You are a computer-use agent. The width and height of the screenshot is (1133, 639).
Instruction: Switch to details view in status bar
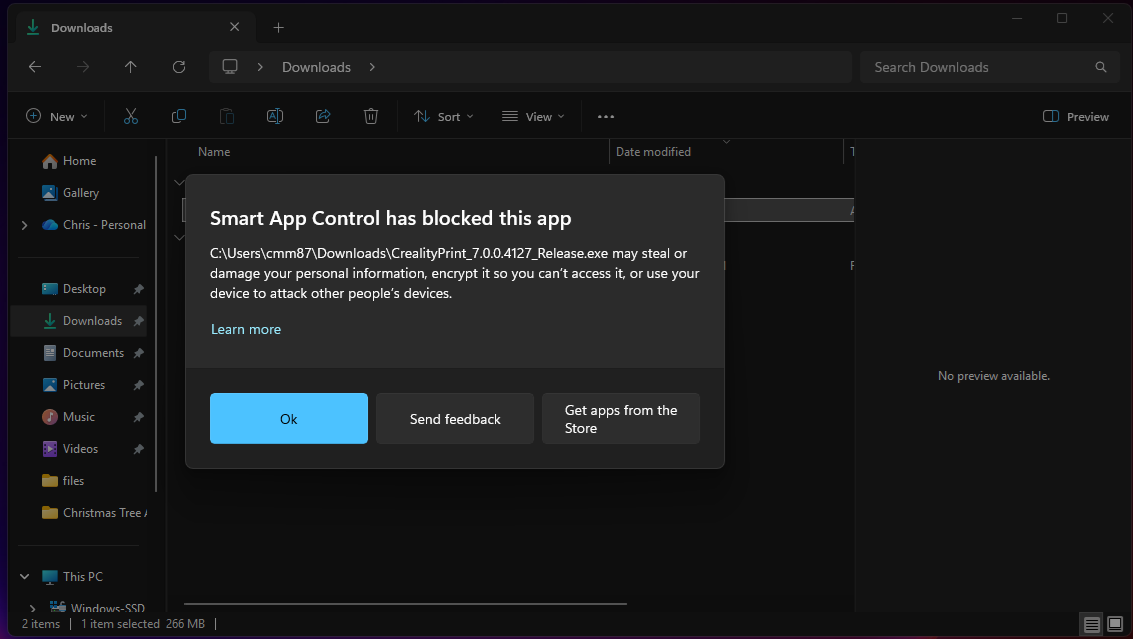coord(1092,624)
